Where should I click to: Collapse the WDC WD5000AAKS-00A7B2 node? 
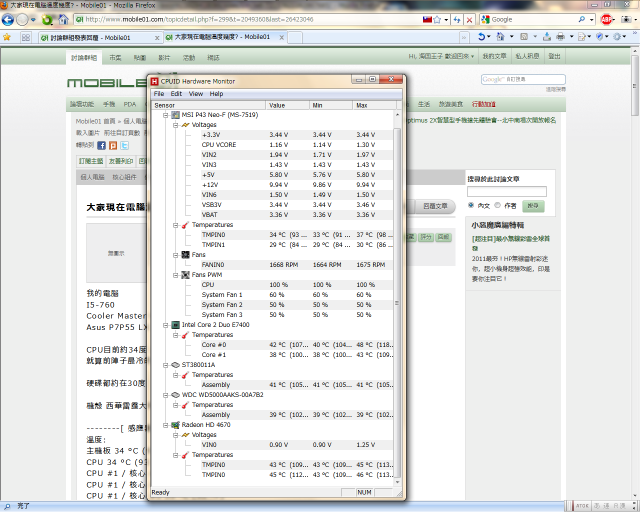tap(166, 395)
